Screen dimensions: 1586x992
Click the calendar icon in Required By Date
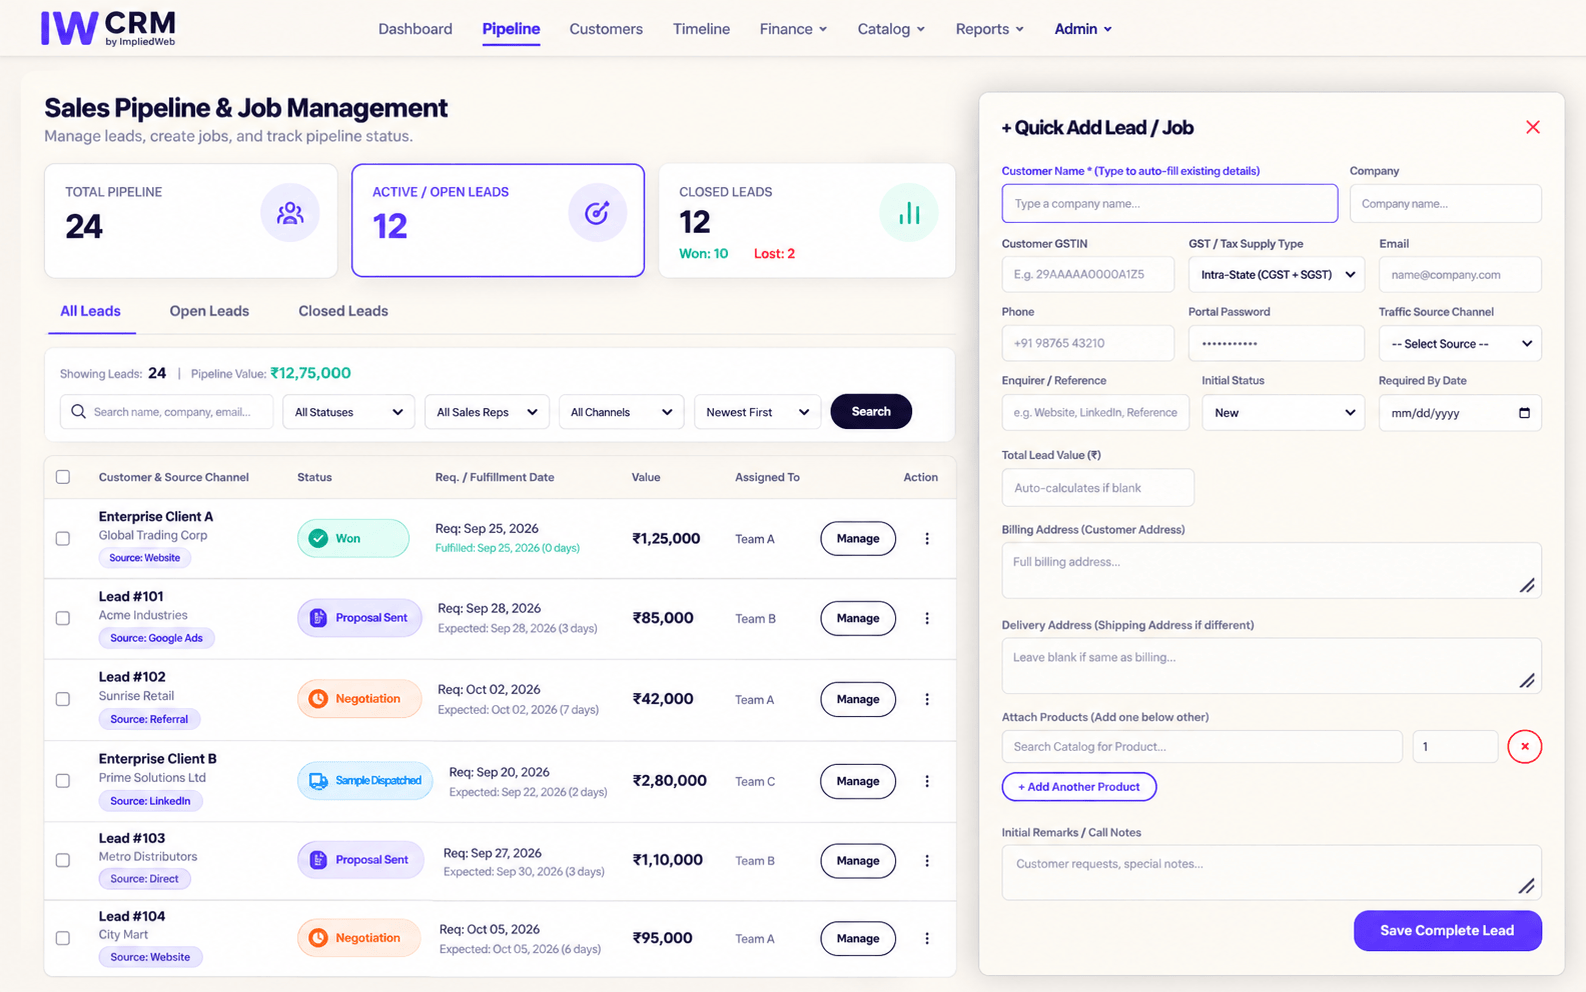point(1524,413)
